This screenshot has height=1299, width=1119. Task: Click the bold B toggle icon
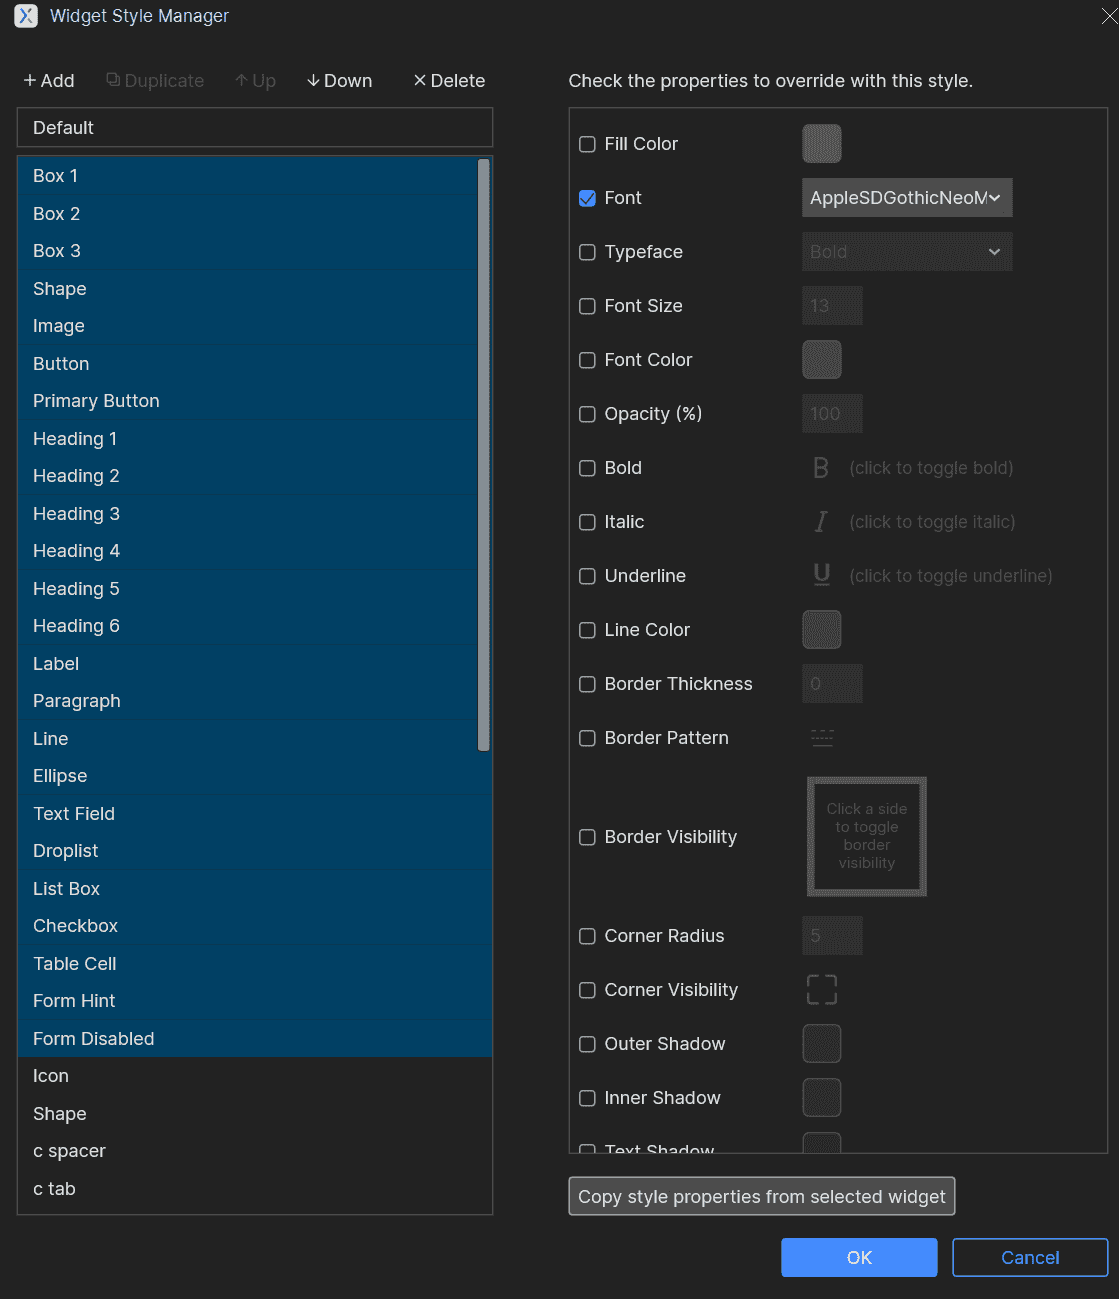[821, 468]
